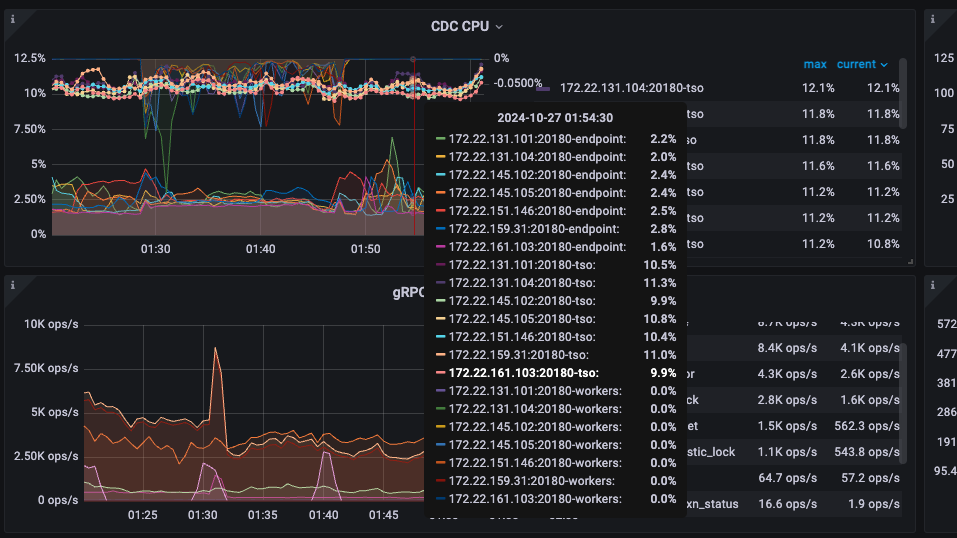Screen dimensions: 957x538
Task: Click the 8.4K ops/s legend value
Action: click(787, 348)
